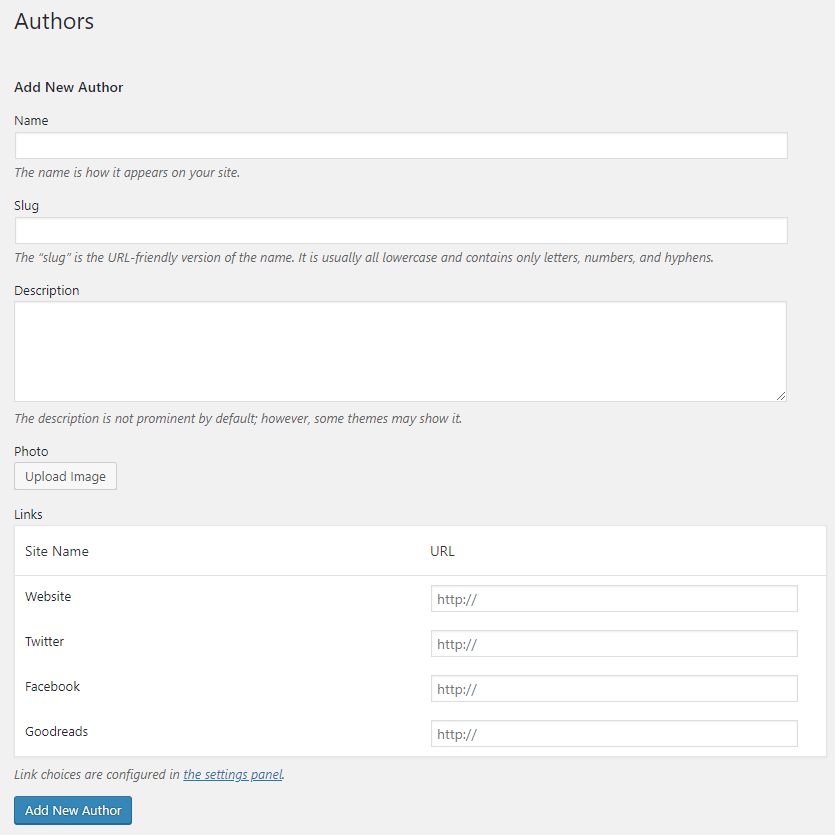
Task: Click the Website row label
Action: 48,596
